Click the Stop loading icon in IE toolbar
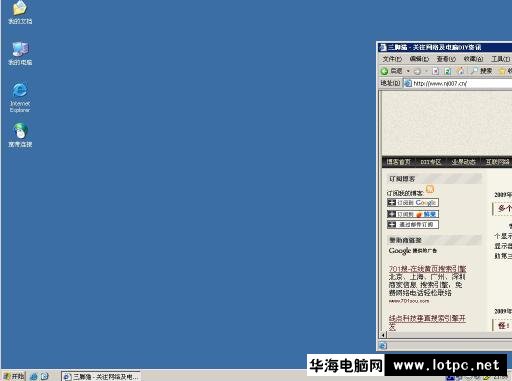Image resolution: width=512 pixels, height=381 pixels. tap(435, 71)
